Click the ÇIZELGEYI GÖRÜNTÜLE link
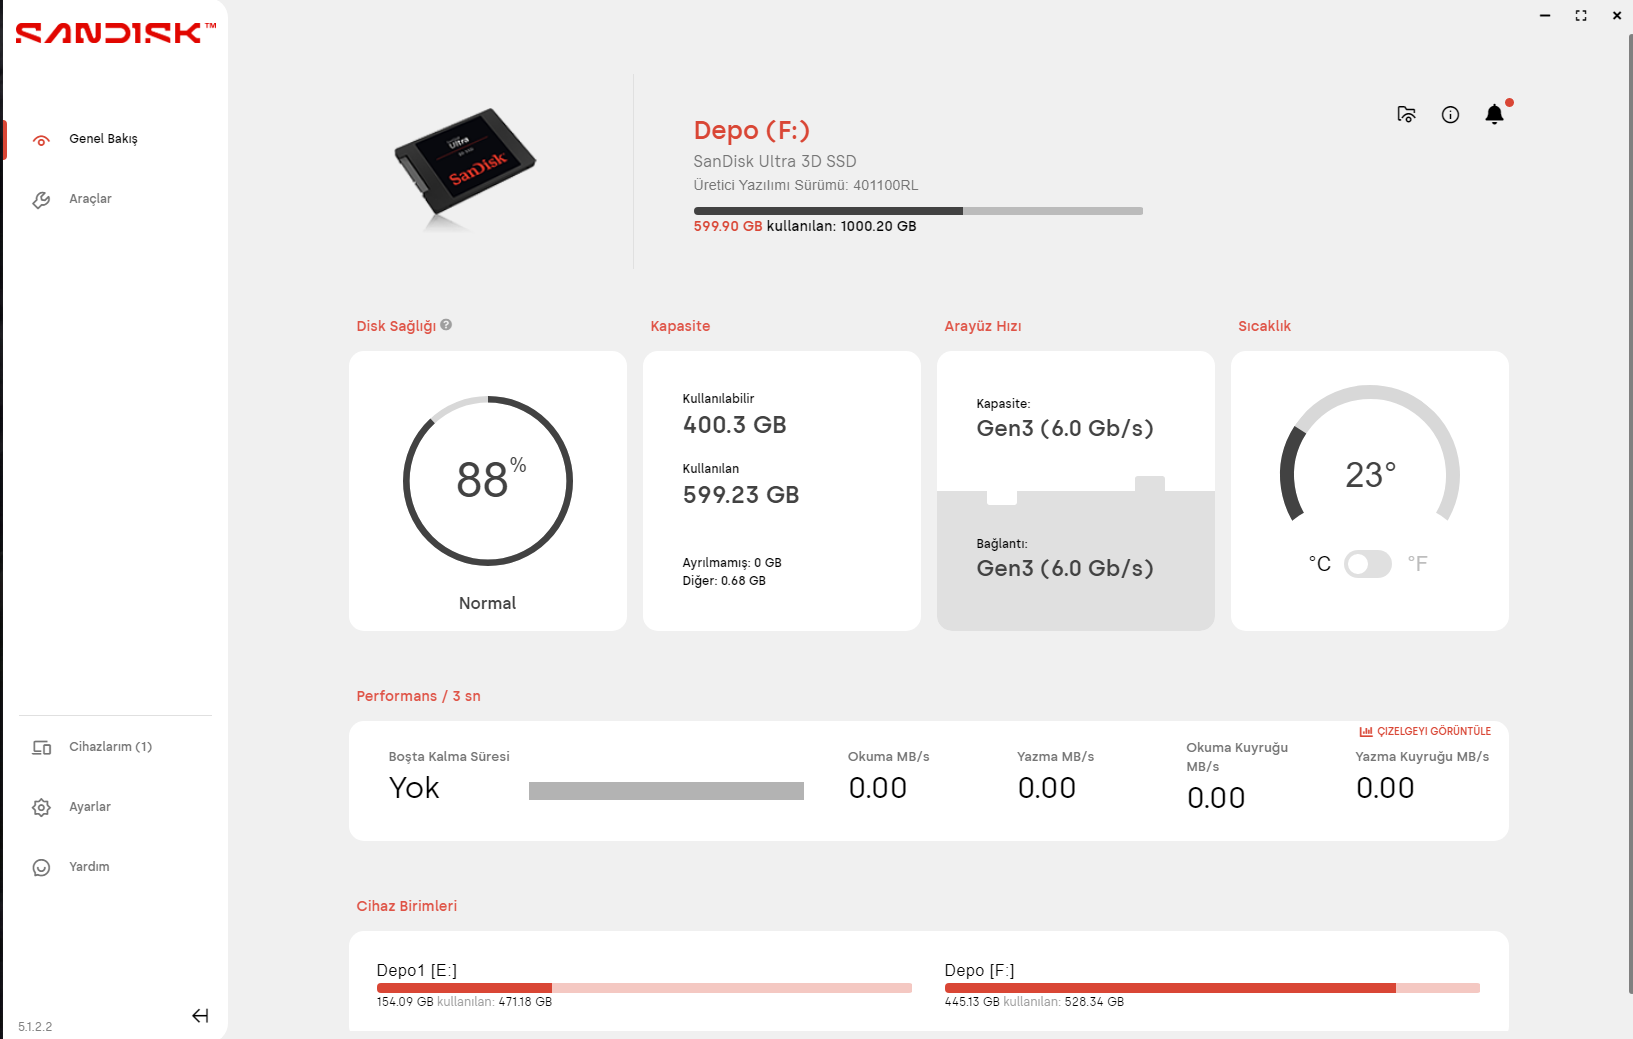Viewport: 1633px width, 1039px height. coord(1434,731)
